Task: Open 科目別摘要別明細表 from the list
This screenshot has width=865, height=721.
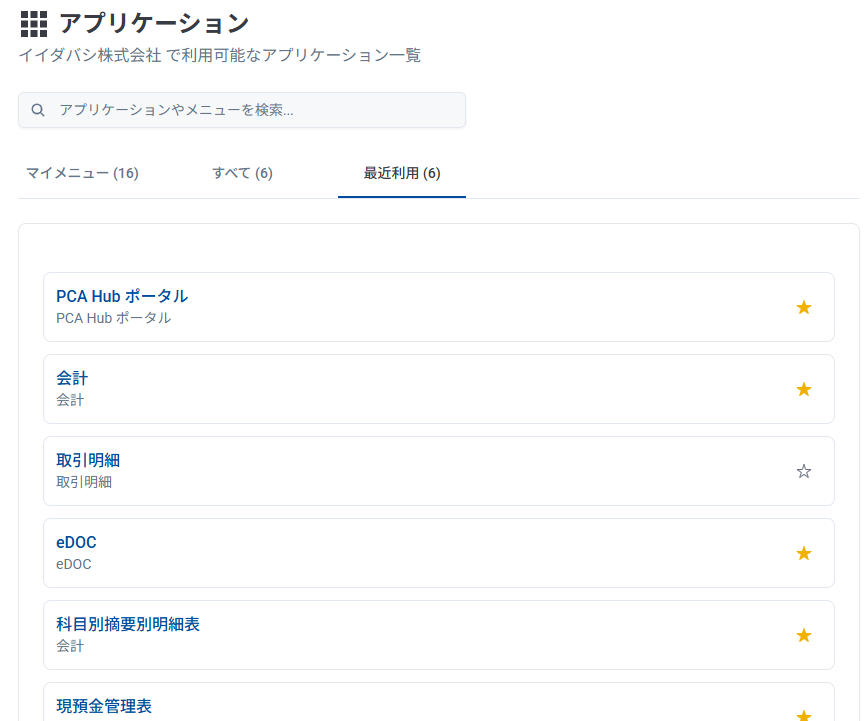Action: tap(128, 624)
